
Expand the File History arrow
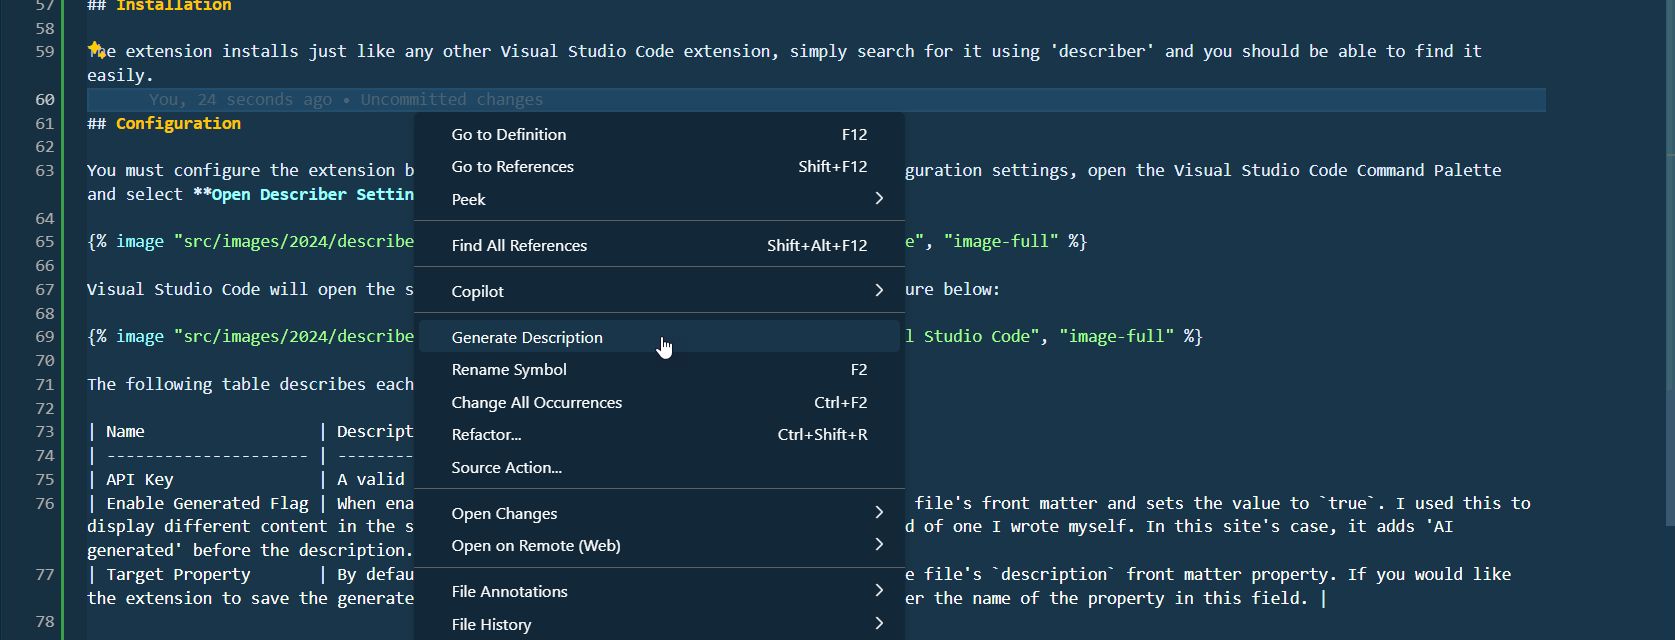[x=879, y=624]
